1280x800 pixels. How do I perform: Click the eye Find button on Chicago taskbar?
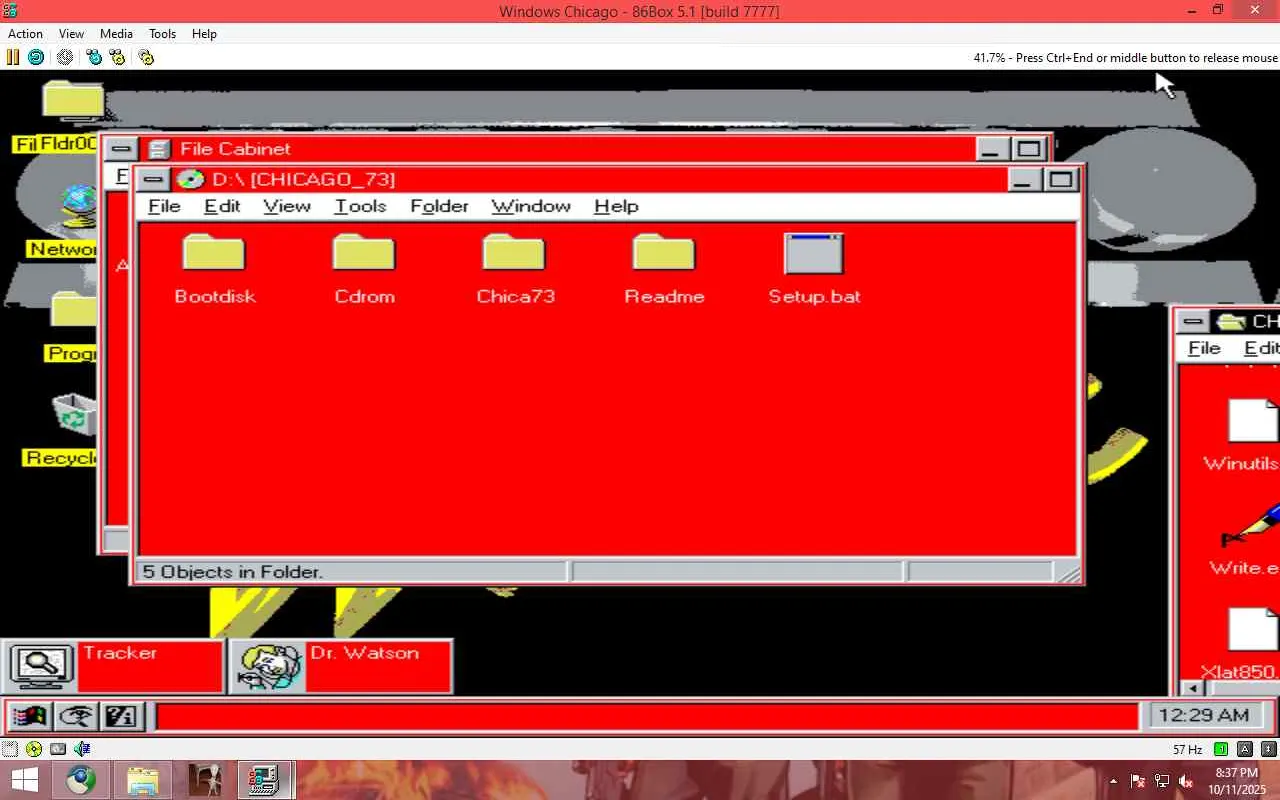[x=75, y=716]
